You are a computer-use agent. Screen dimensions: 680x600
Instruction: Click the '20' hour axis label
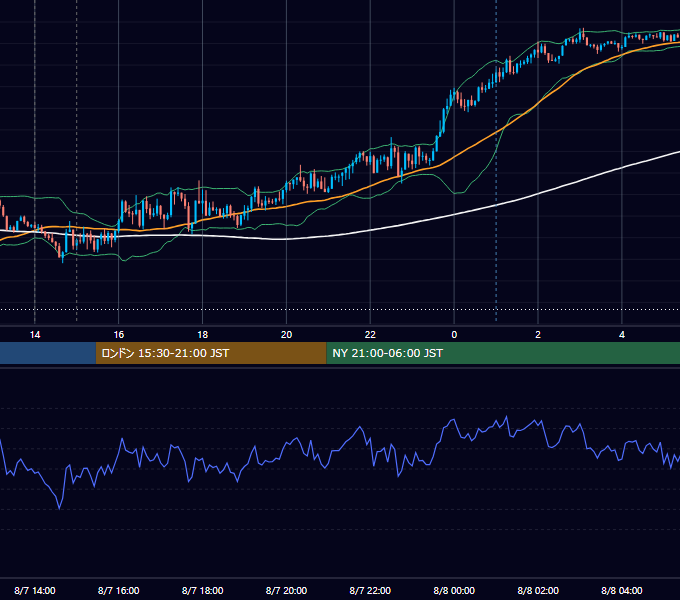(286, 335)
